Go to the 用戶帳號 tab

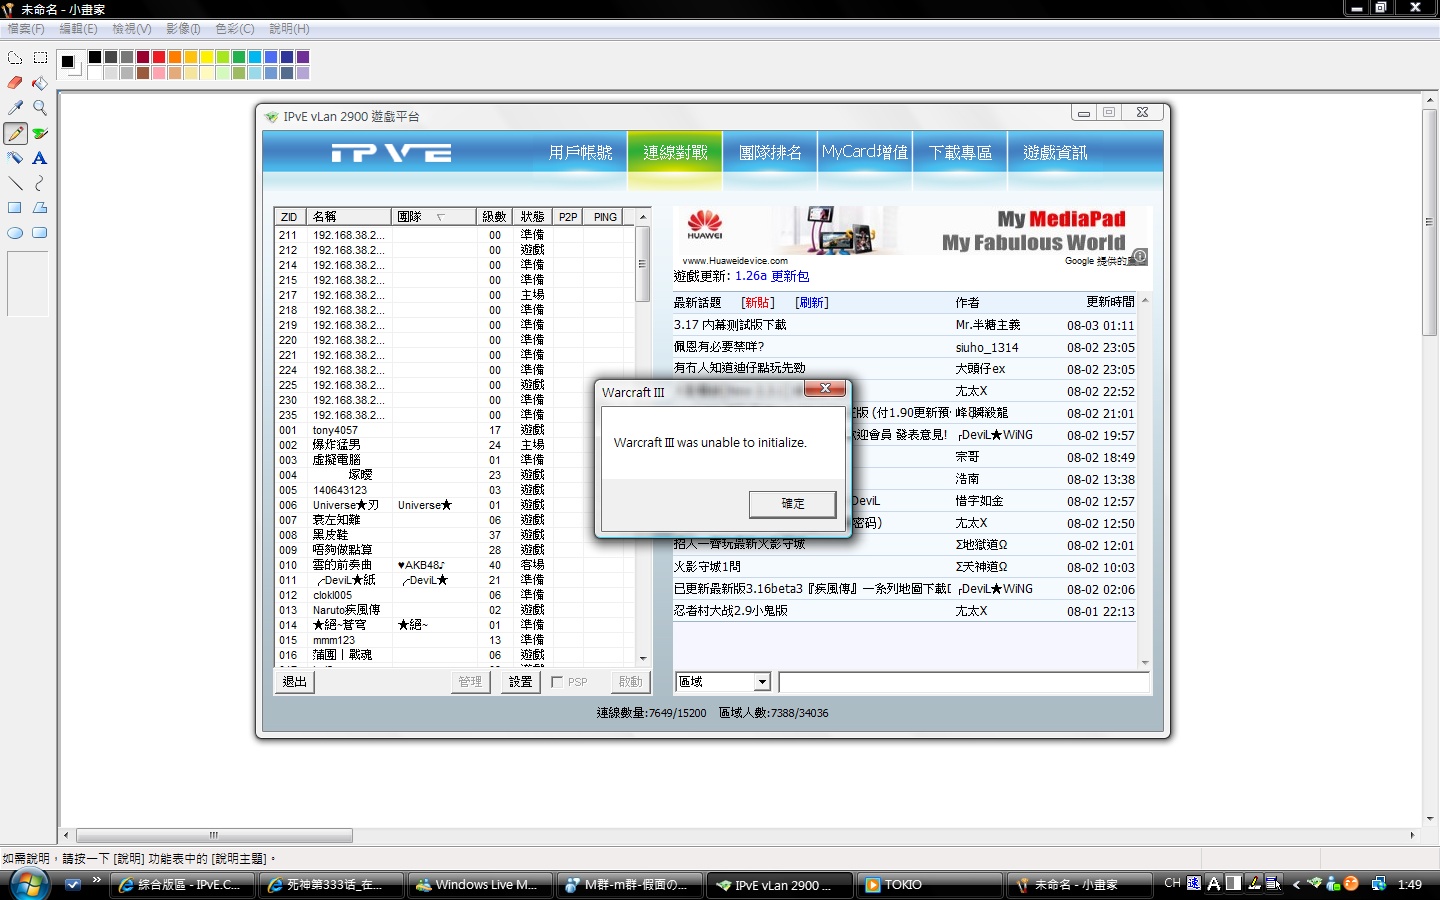(x=580, y=153)
